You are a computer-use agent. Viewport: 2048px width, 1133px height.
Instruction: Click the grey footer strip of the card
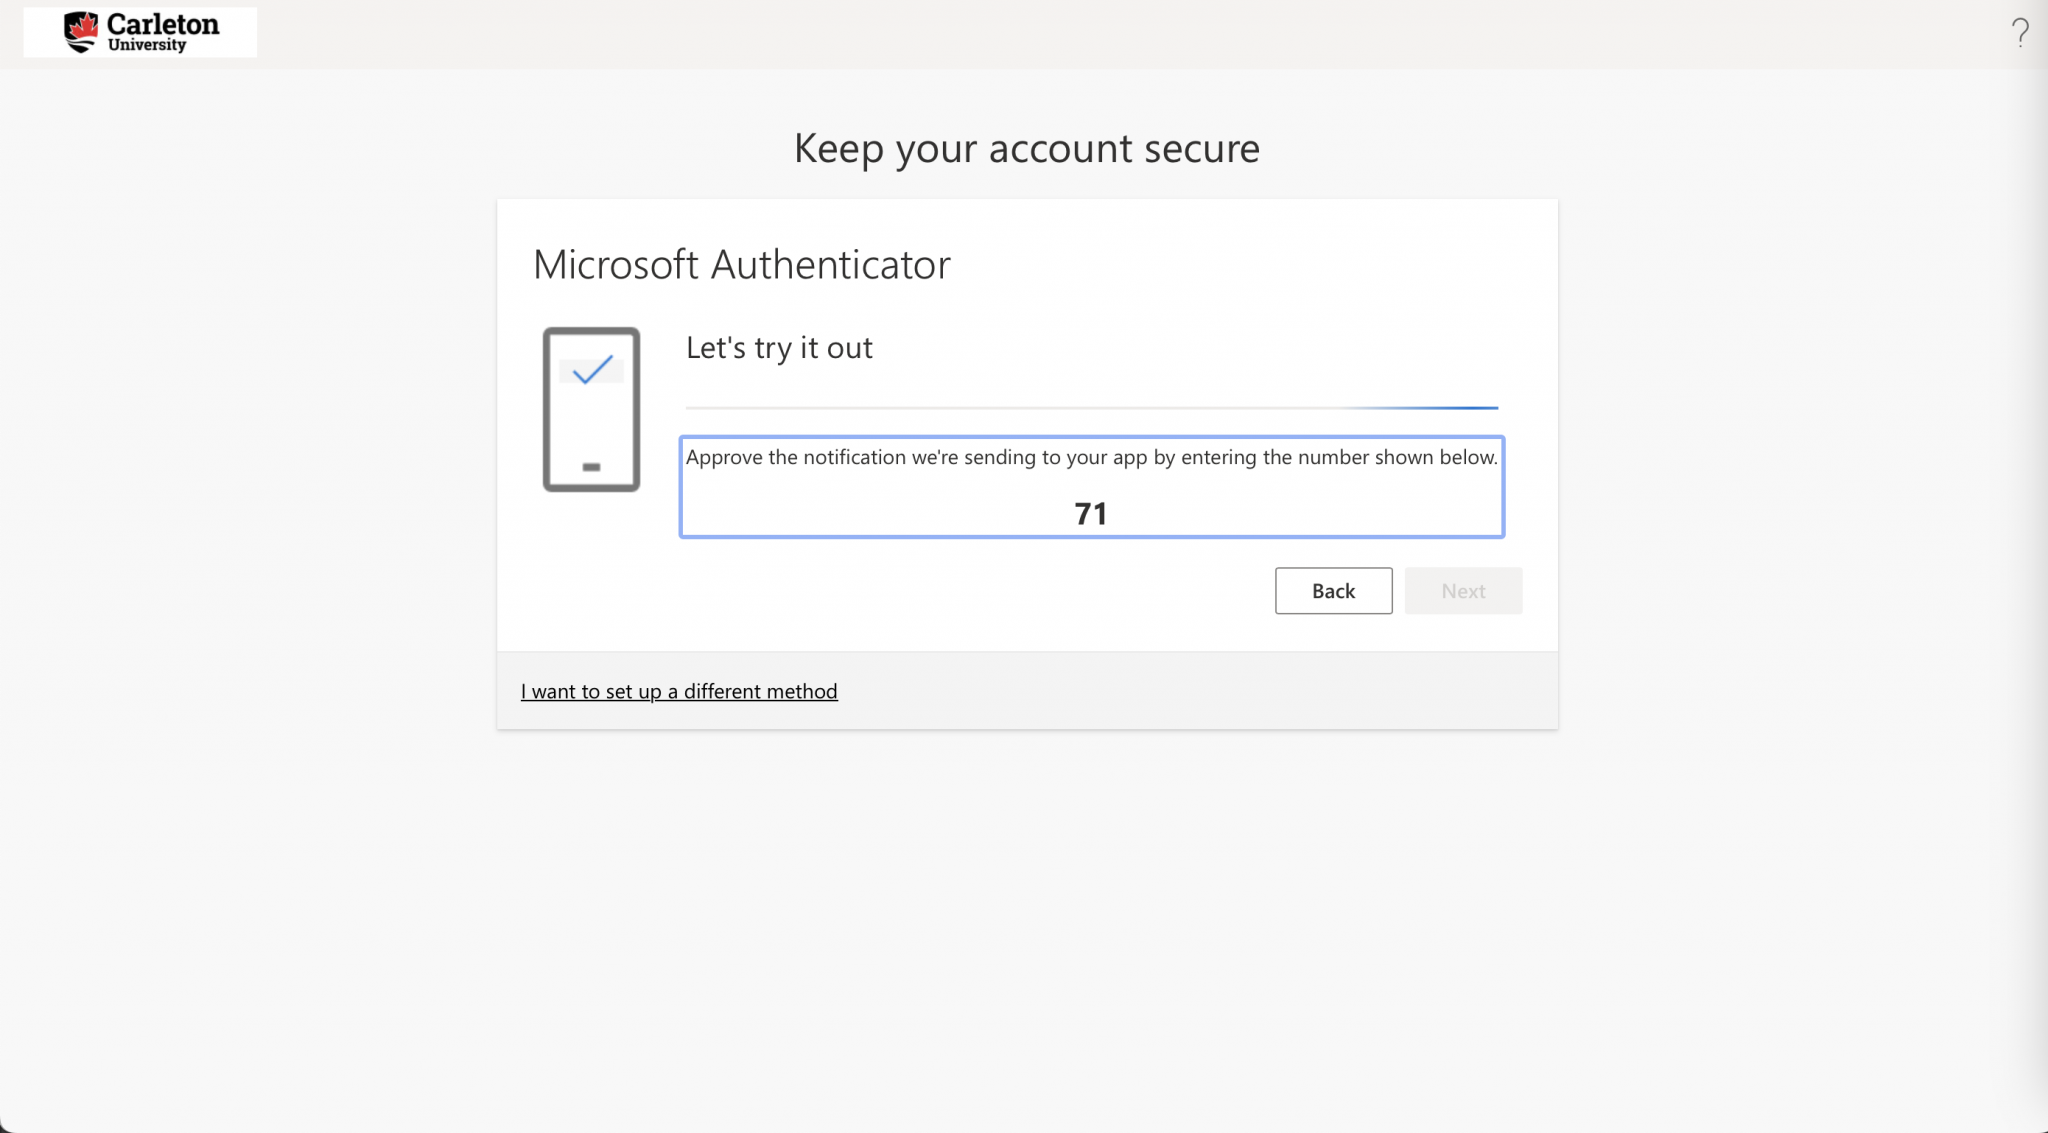pos(1200,691)
